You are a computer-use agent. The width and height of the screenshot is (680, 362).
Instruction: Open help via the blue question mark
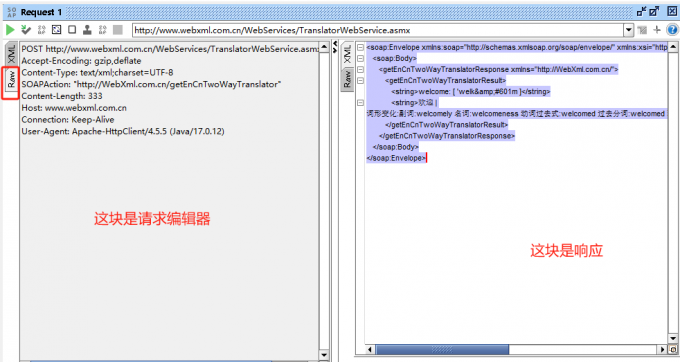pos(672,30)
